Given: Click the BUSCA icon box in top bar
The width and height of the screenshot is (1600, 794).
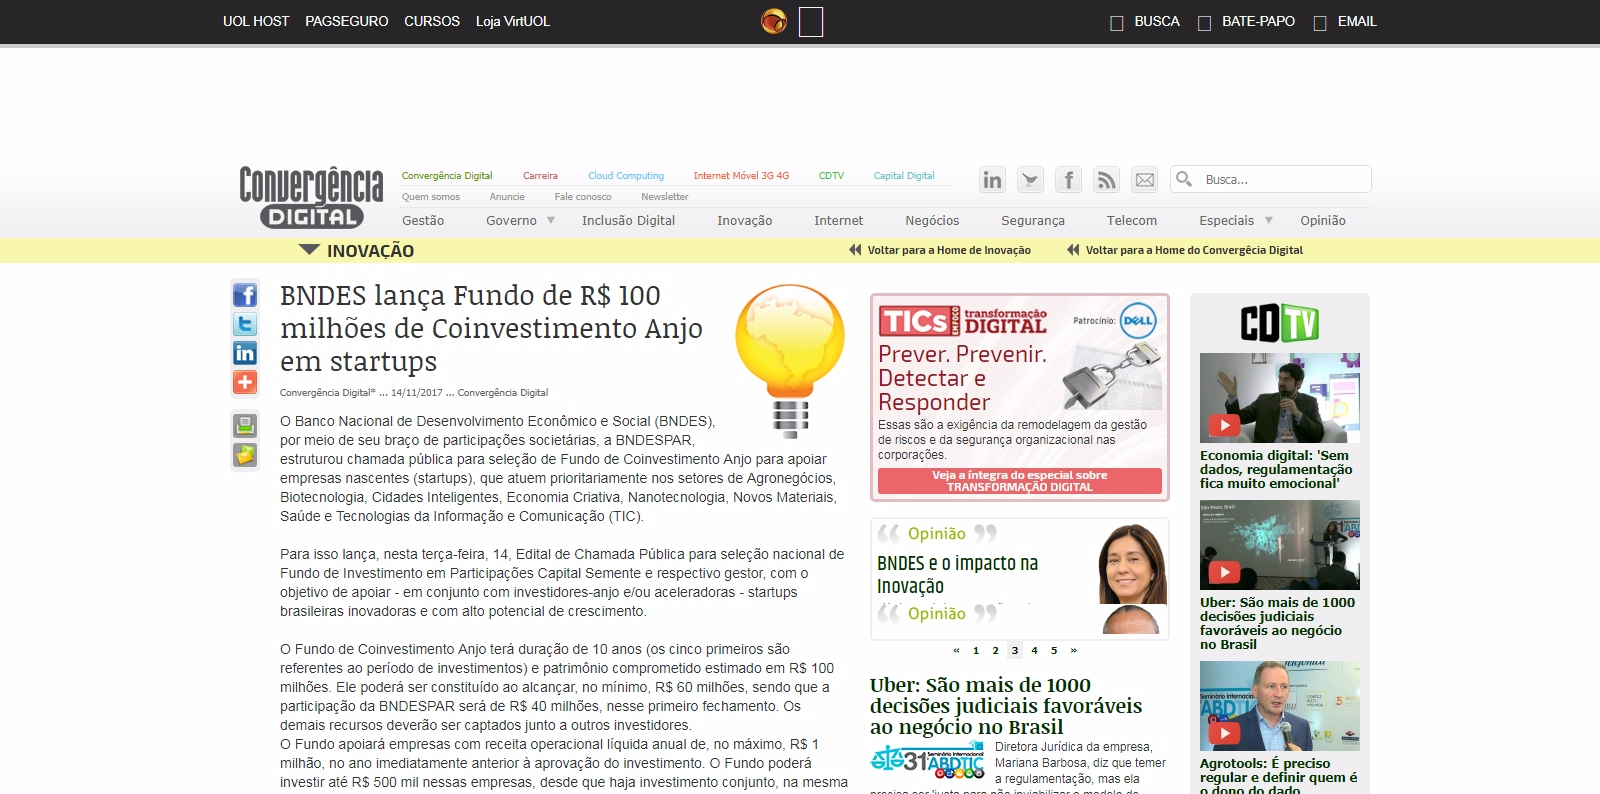Looking at the screenshot, I should pyautogui.click(x=1117, y=23).
